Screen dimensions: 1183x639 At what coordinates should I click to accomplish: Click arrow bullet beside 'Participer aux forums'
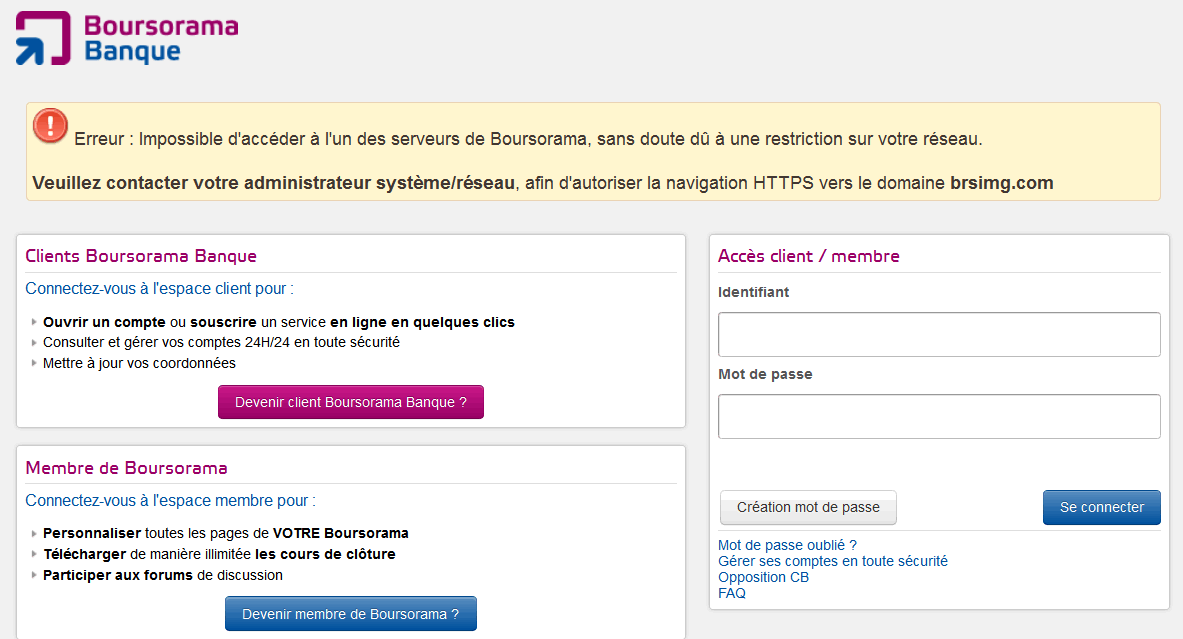coord(34,575)
